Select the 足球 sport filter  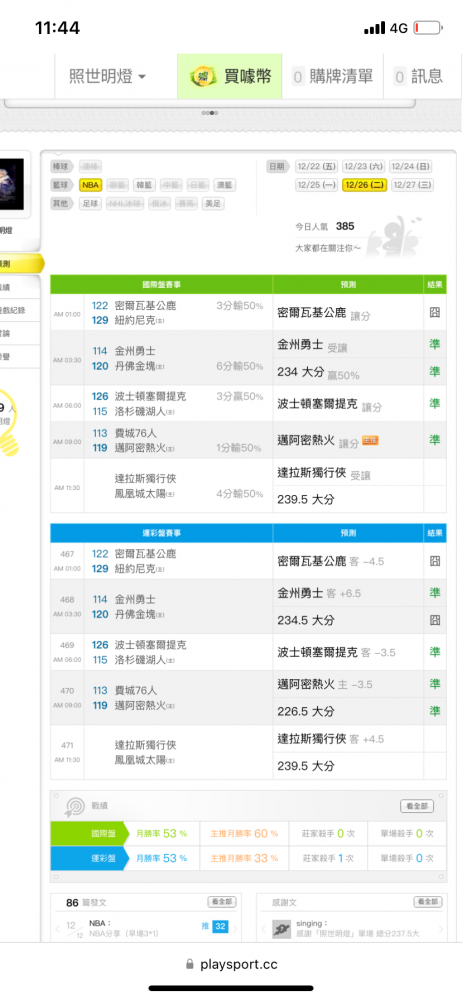(91, 204)
